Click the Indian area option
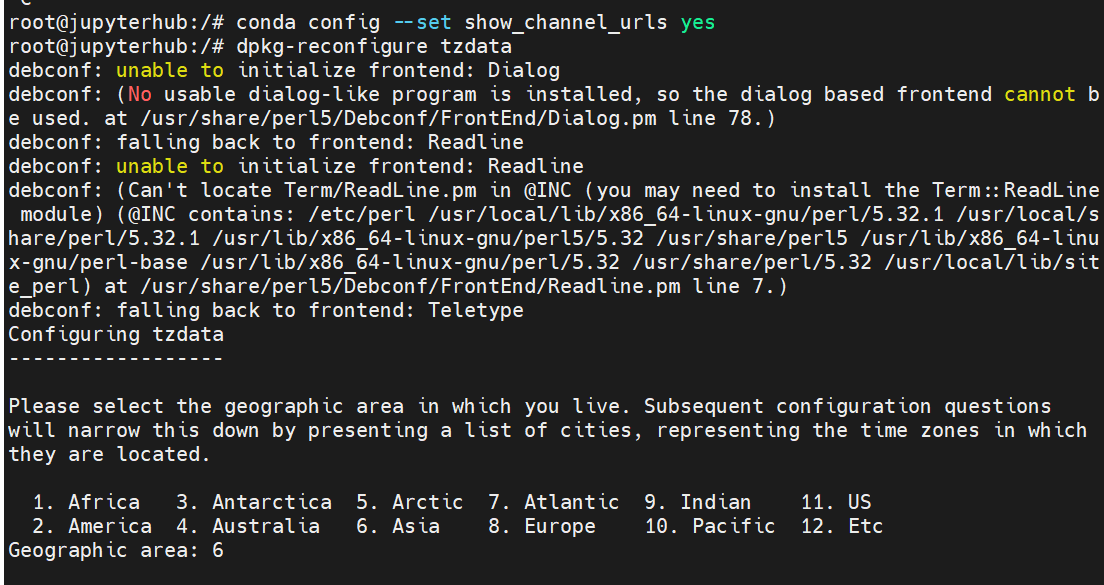This screenshot has height=585, width=1104. (x=715, y=502)
